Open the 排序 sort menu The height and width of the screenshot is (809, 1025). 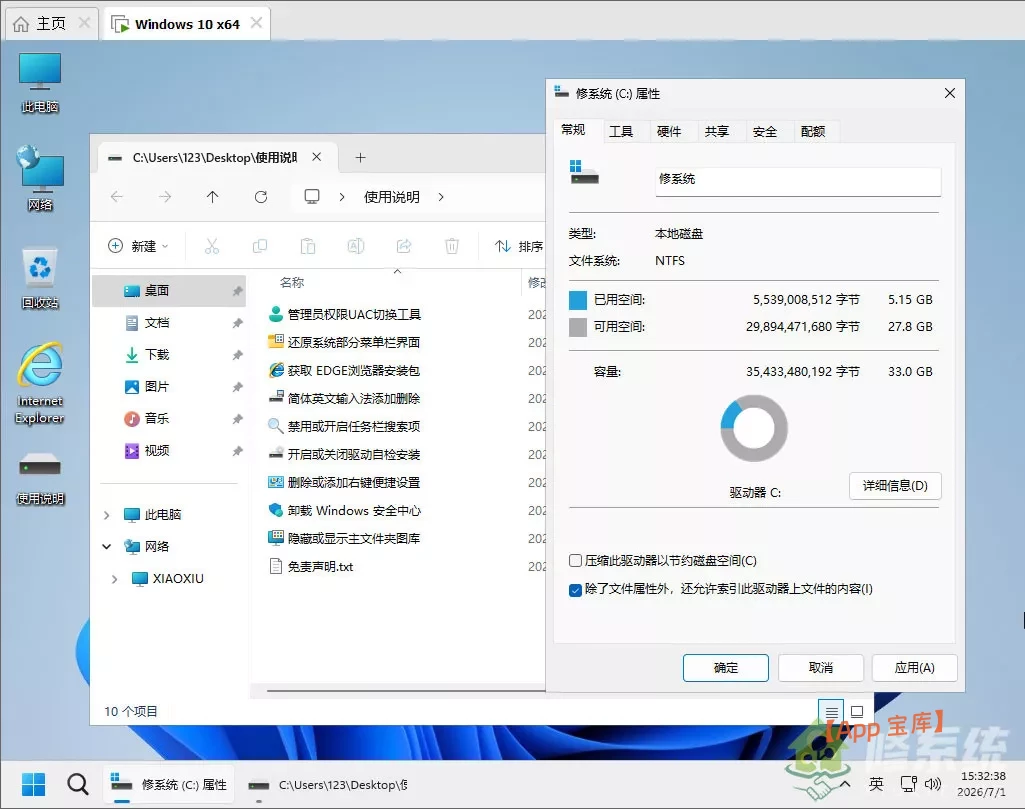(x=519, y=246)
